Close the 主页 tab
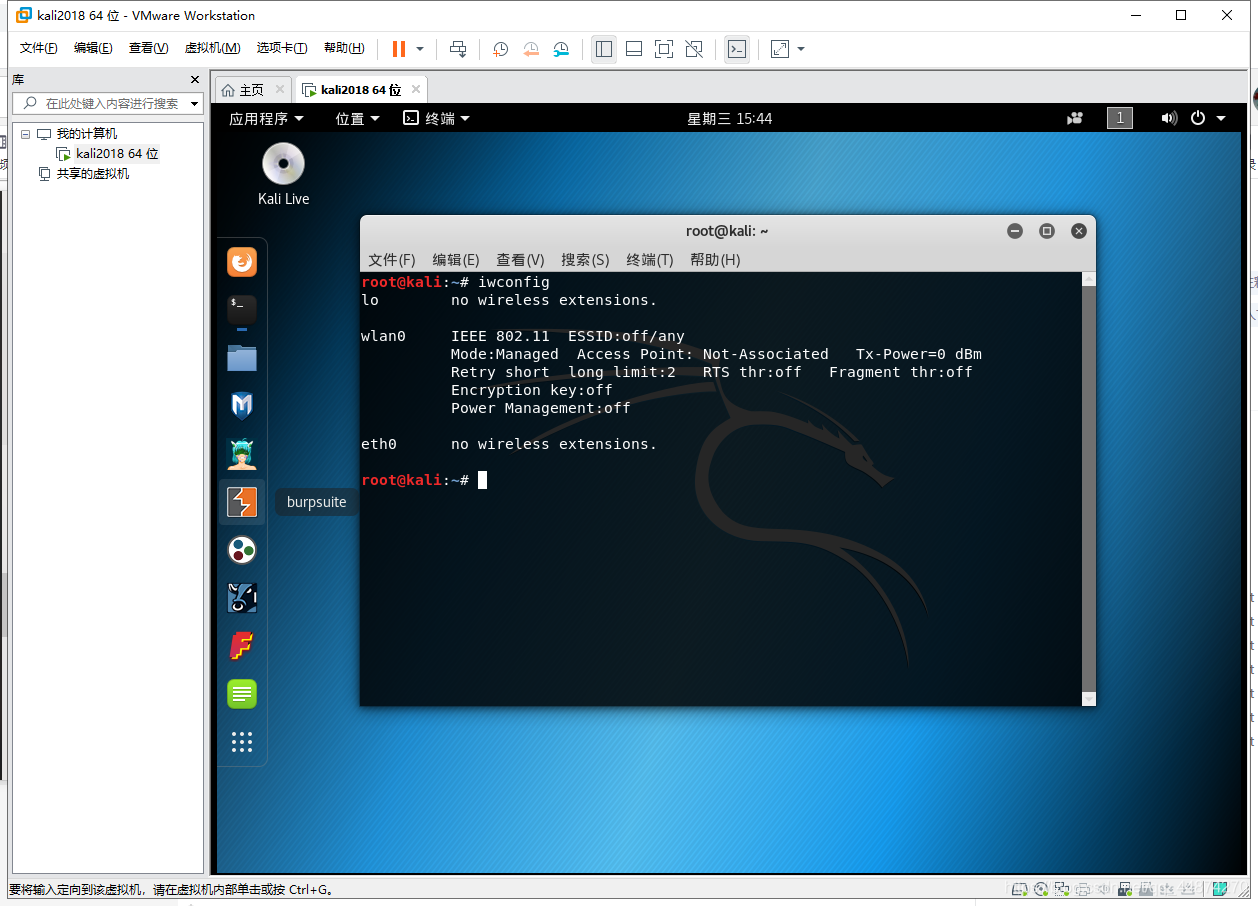 click(280, 89)
